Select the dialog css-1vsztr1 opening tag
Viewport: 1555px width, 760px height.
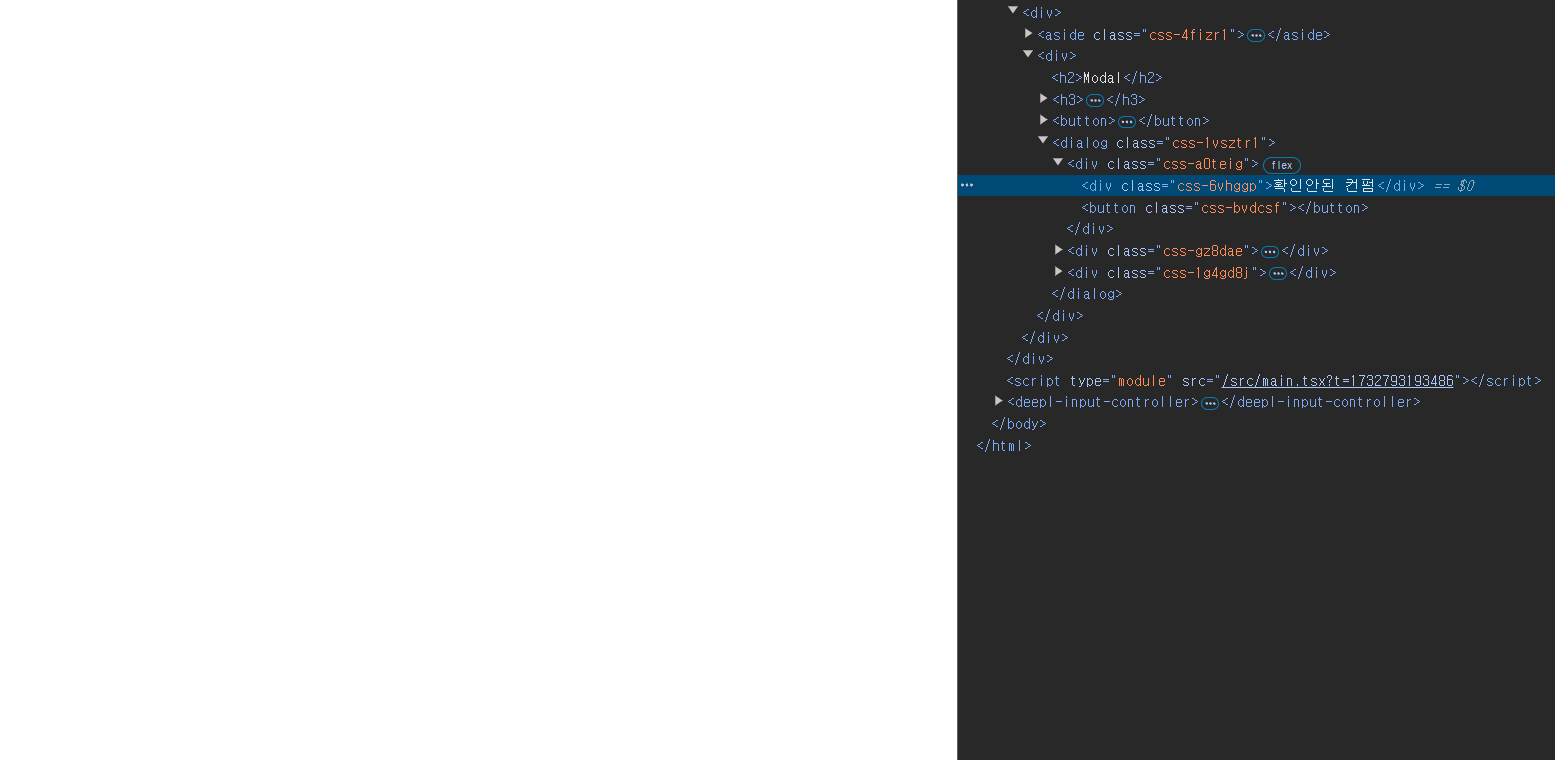tap(1164, 143)
